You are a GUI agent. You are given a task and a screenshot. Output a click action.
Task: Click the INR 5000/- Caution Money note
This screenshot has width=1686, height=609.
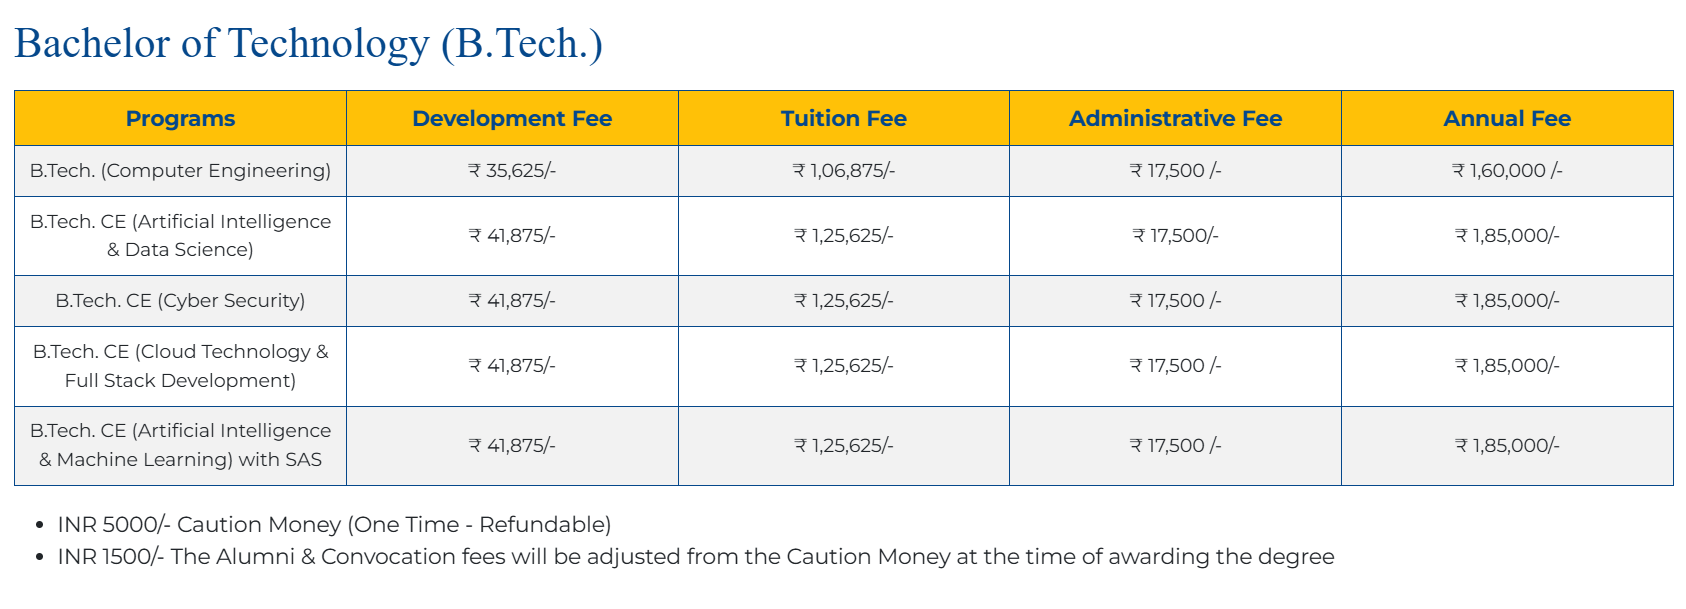(334, 524)
